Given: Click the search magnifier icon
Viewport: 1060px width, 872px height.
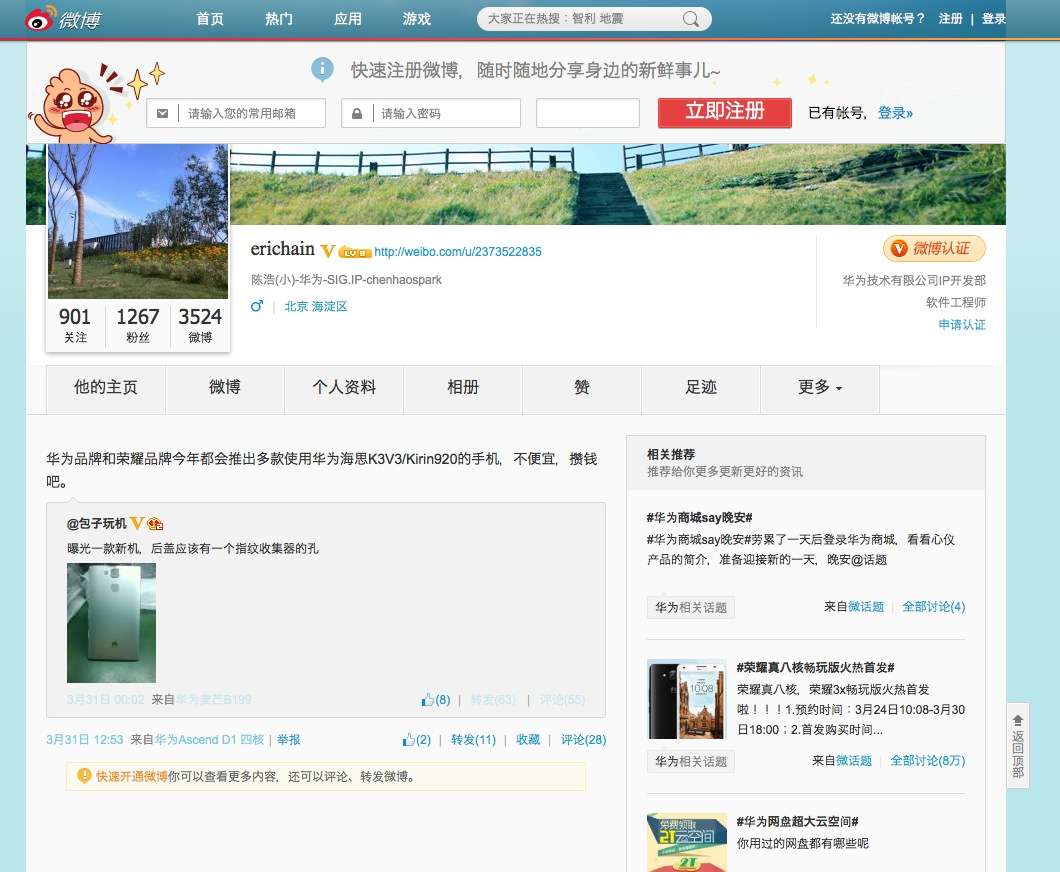Looking at the screenshot, I should point(690,19).
